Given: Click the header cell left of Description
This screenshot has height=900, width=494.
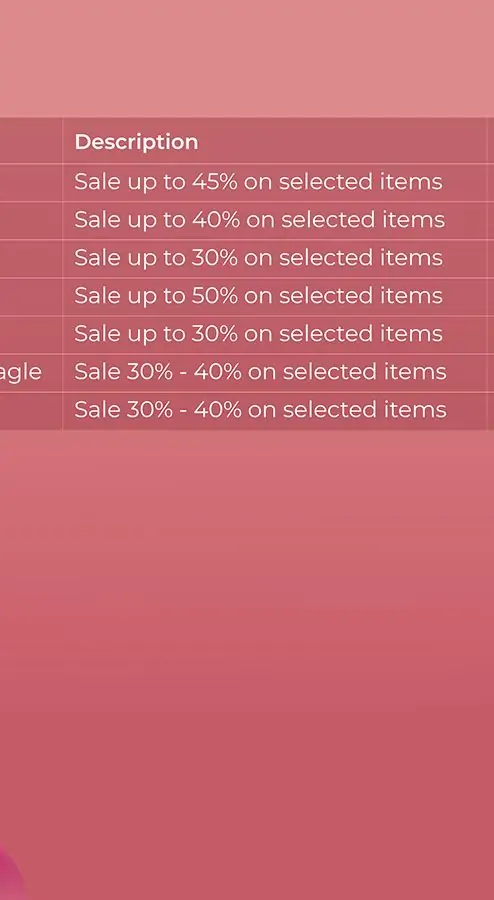Looking at the screenshot, I should (x=31, y=141).
